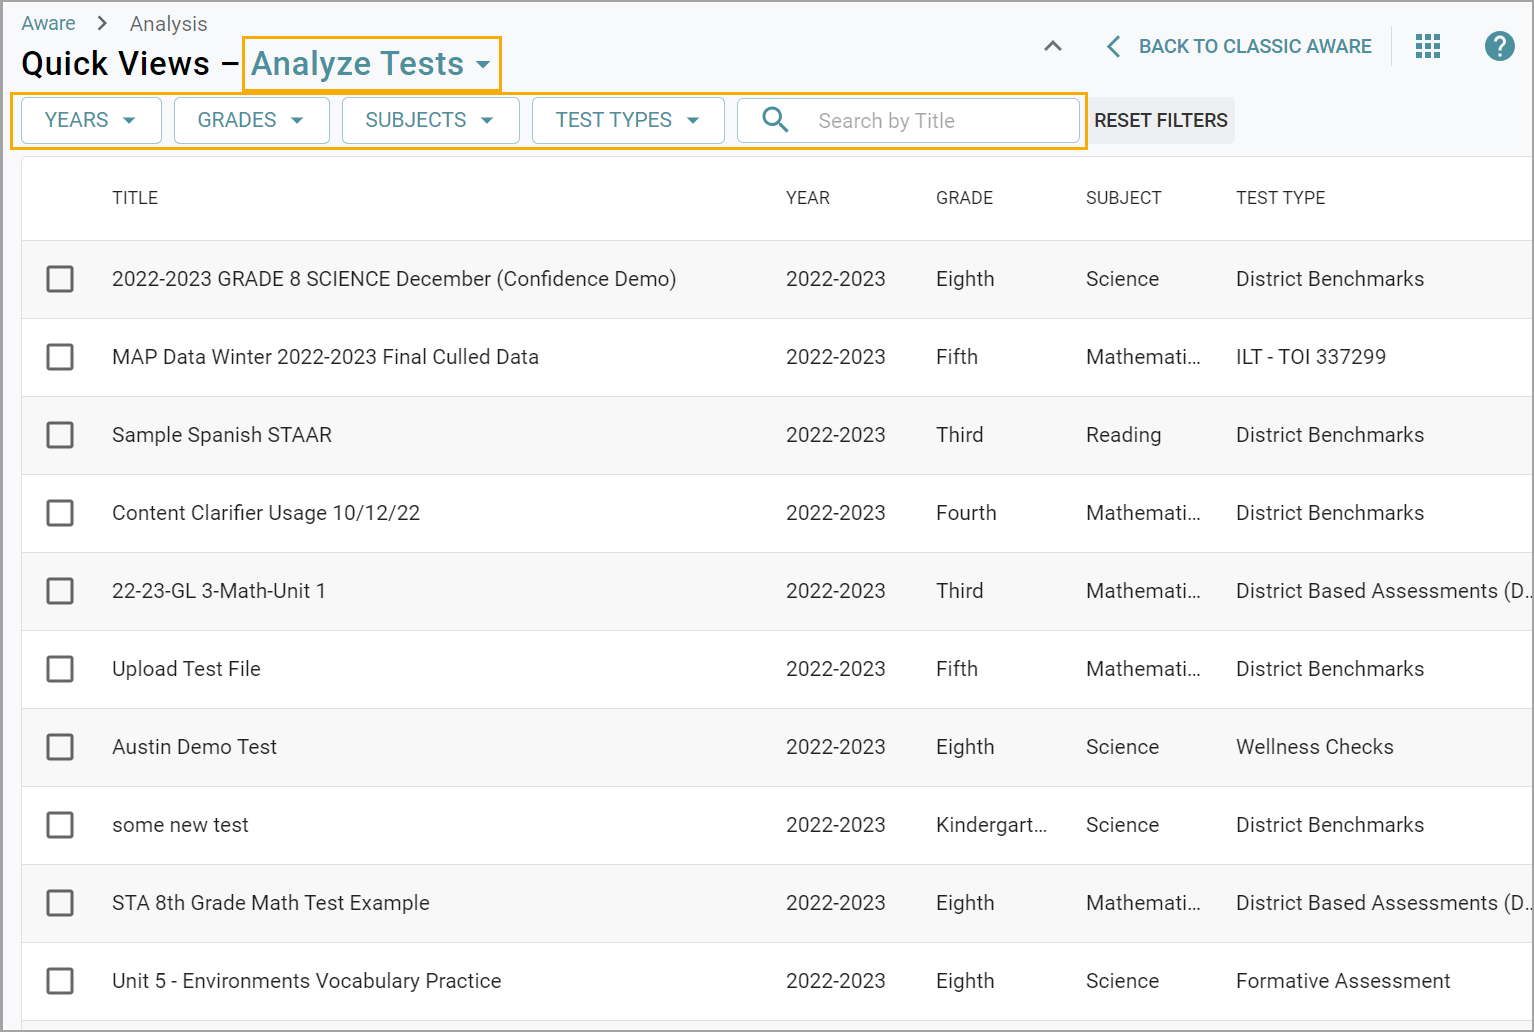Image resolution: width=1534 pixels, height=1032 pixels.
Task: Click the breadcrumb arrow after Aware
Action: pos(102,23)
